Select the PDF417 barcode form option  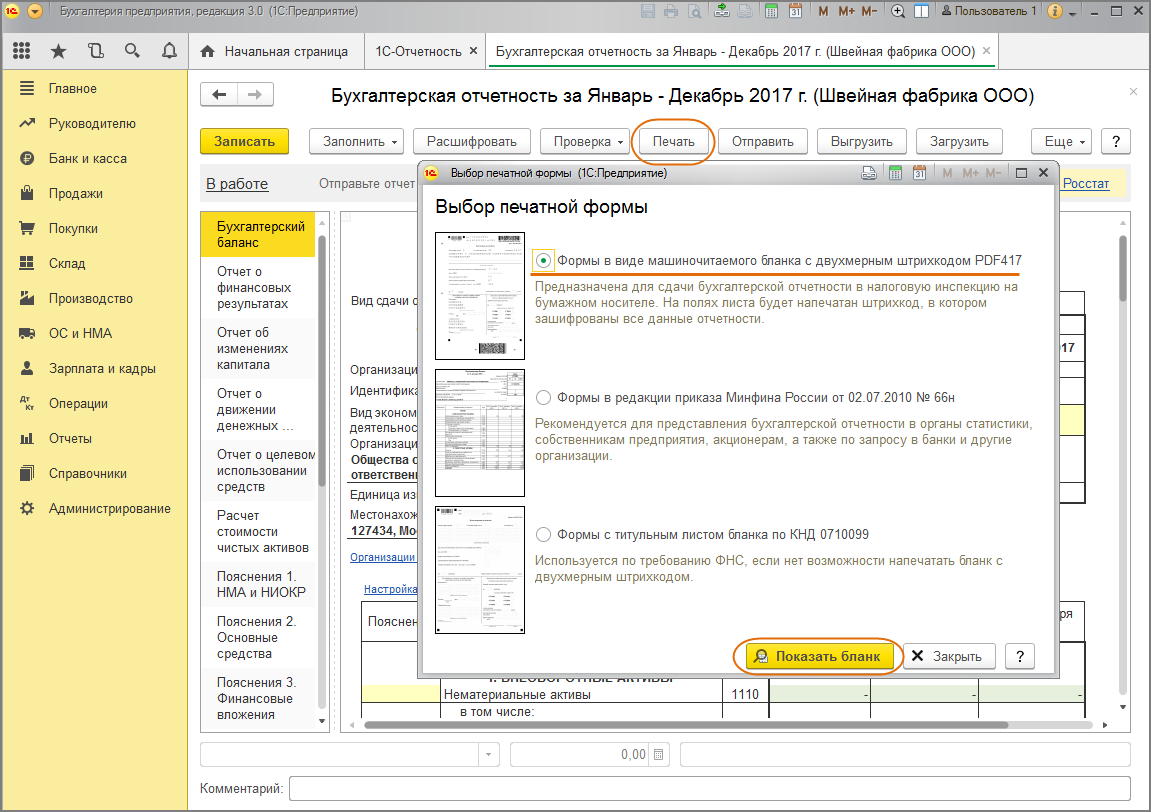point(543,260)
